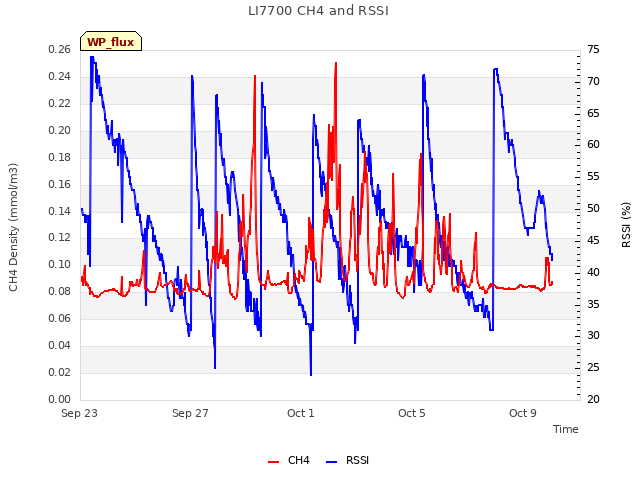Click the 0.08 left axis tick label
This screenshot has width=640, height=480.
(60, 291)
